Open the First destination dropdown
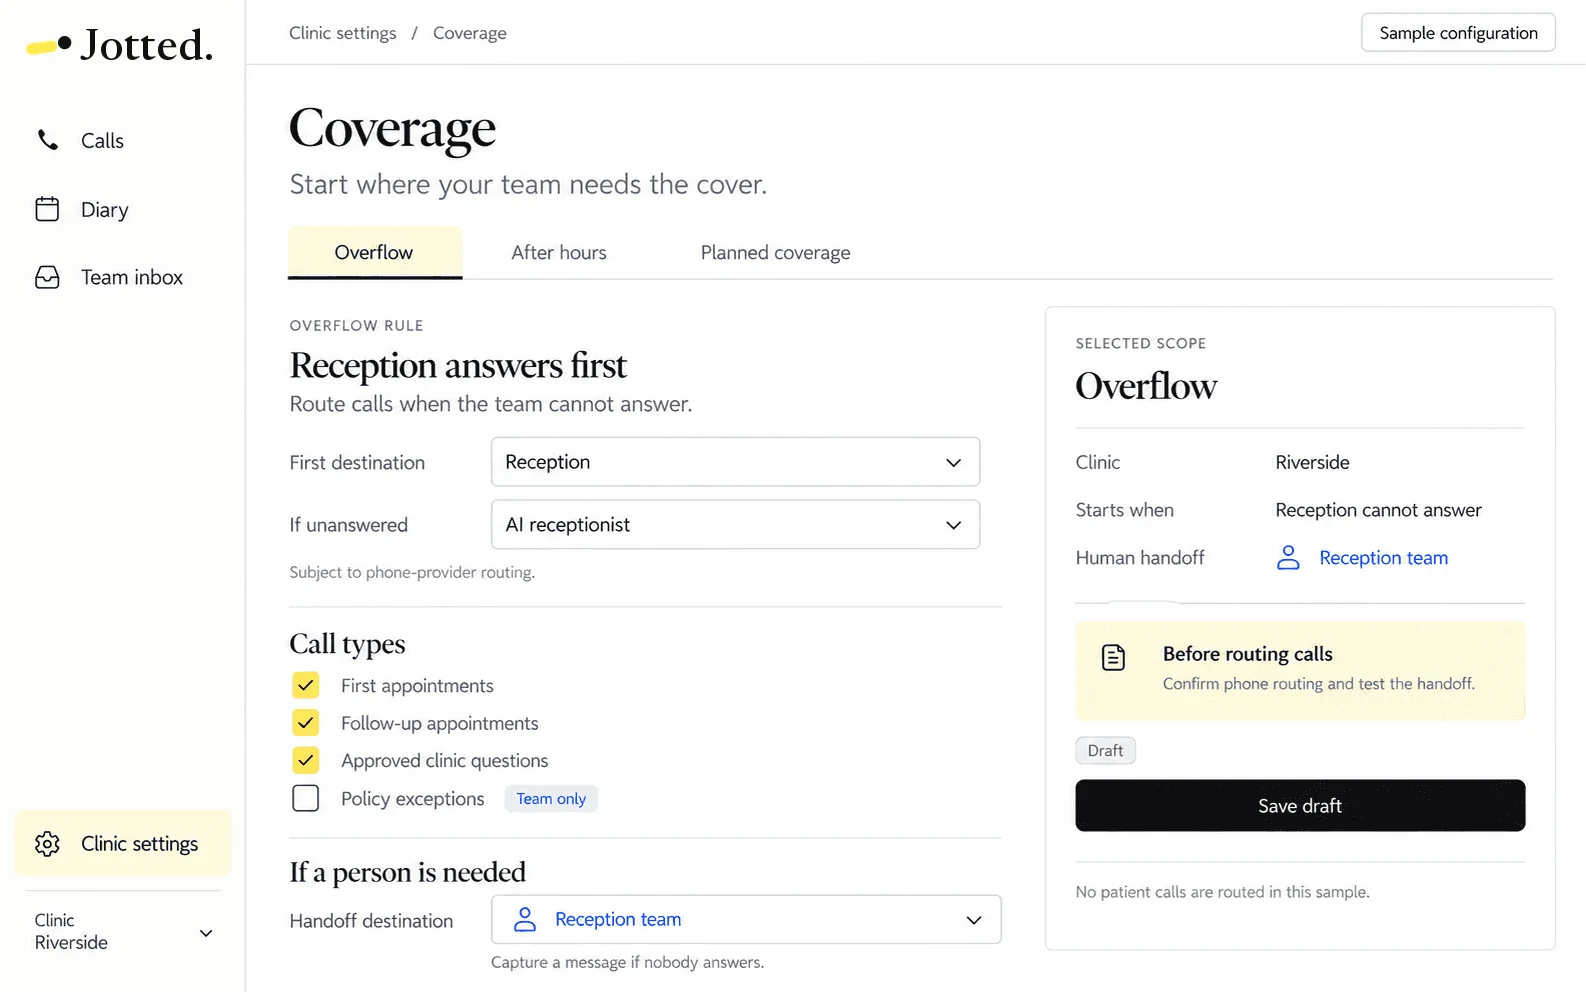Screen dimensions: 1586x992 tap(735, 462)
